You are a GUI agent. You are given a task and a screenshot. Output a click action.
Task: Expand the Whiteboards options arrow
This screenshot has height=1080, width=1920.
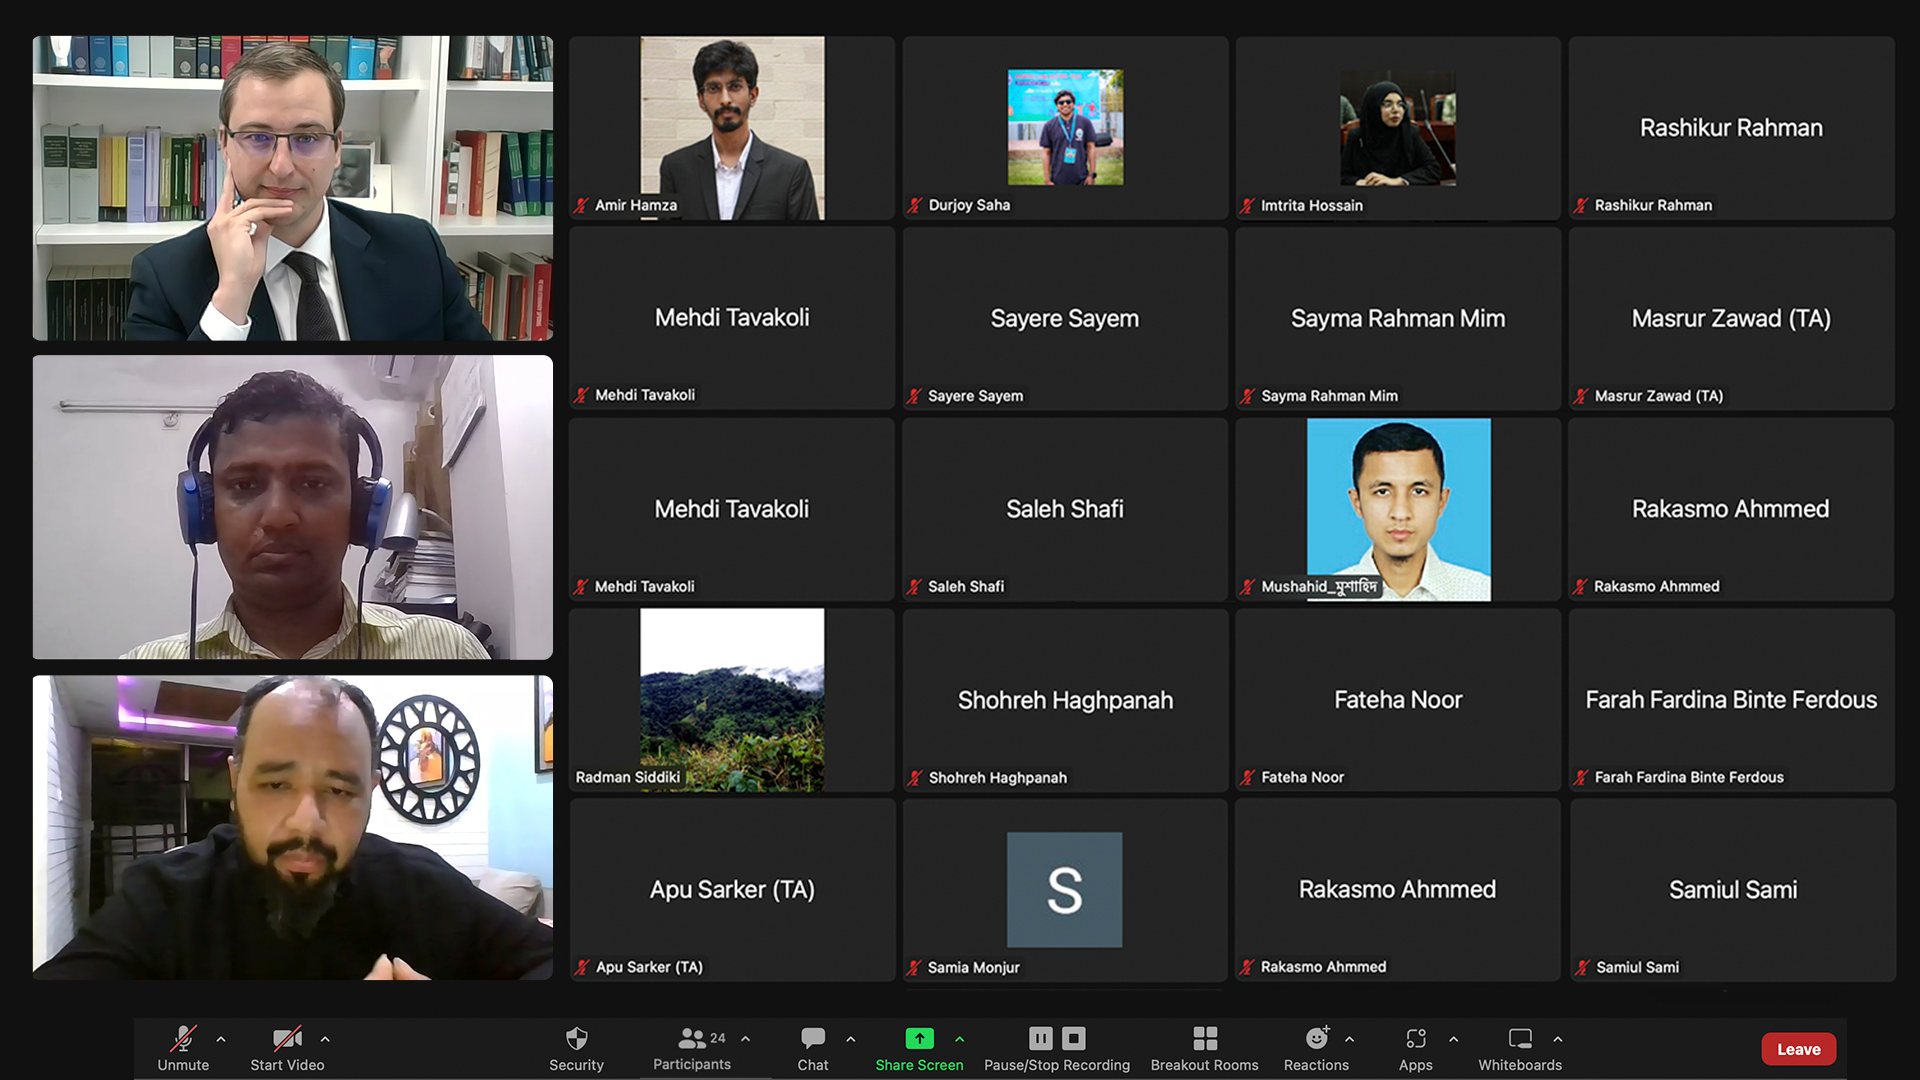coord(1557,1039)
